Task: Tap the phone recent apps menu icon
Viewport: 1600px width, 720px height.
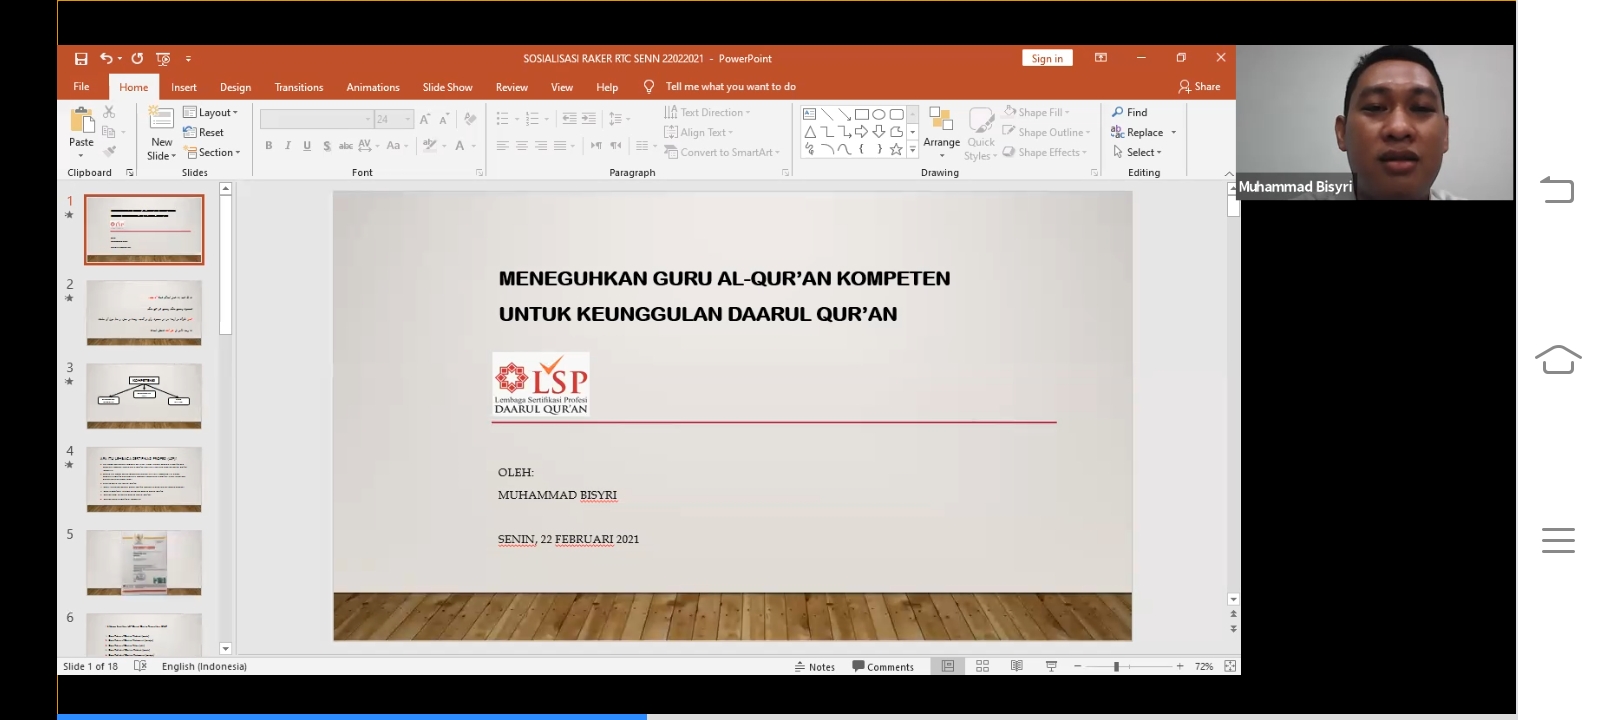Action: (x=1558, y=540)
